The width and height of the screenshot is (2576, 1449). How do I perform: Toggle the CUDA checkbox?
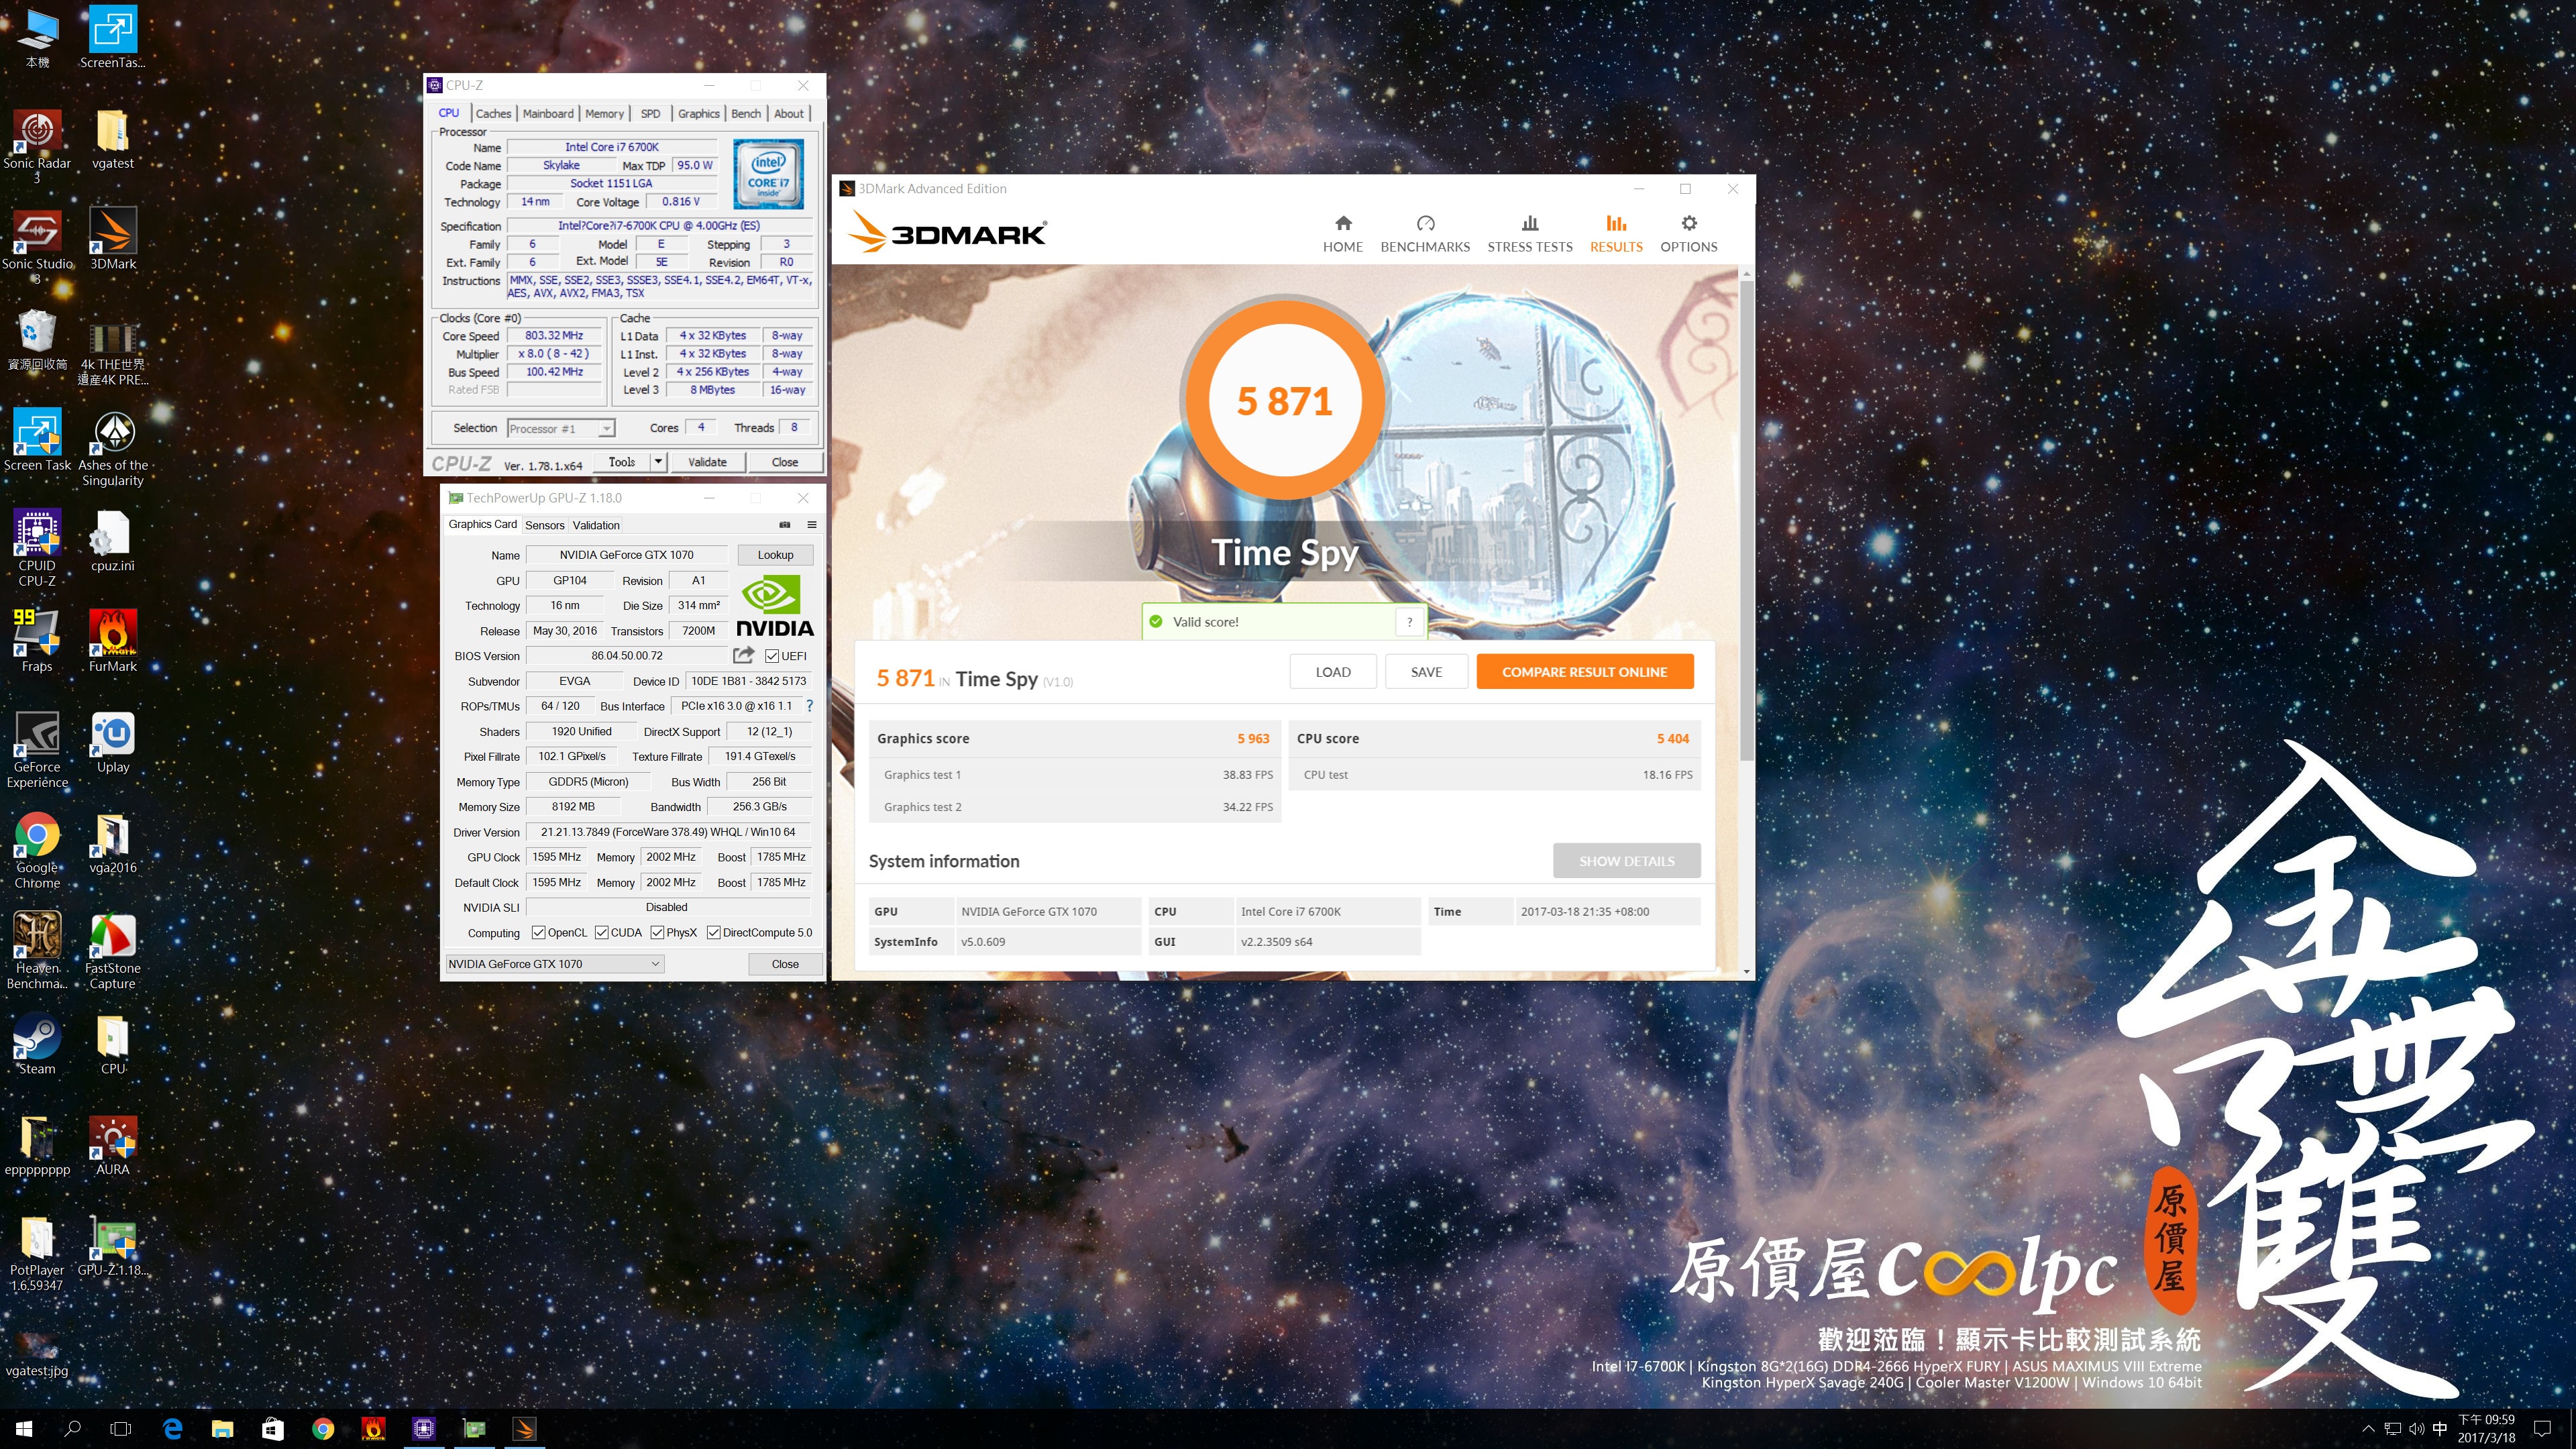[602, 932]
